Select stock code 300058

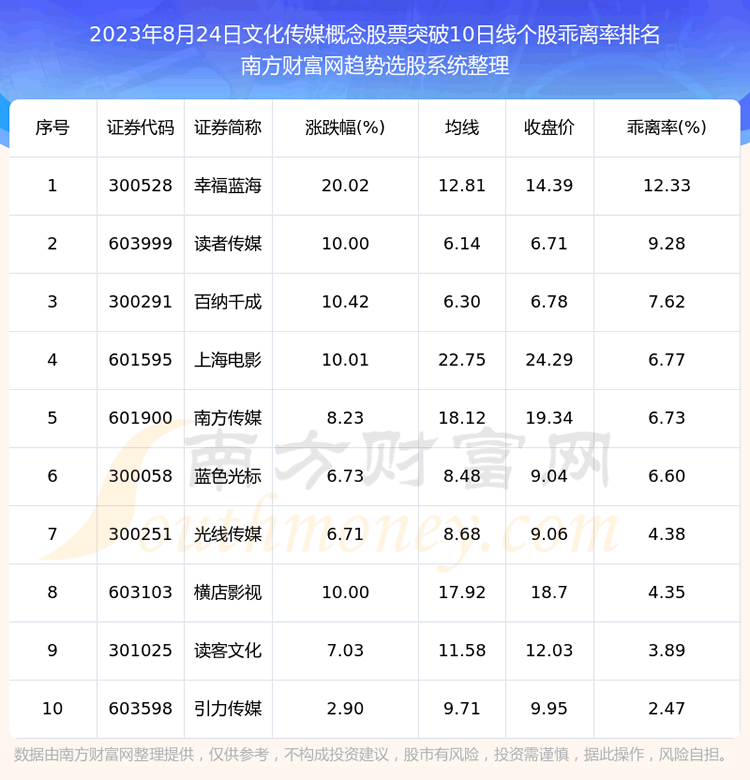point(140,476)
